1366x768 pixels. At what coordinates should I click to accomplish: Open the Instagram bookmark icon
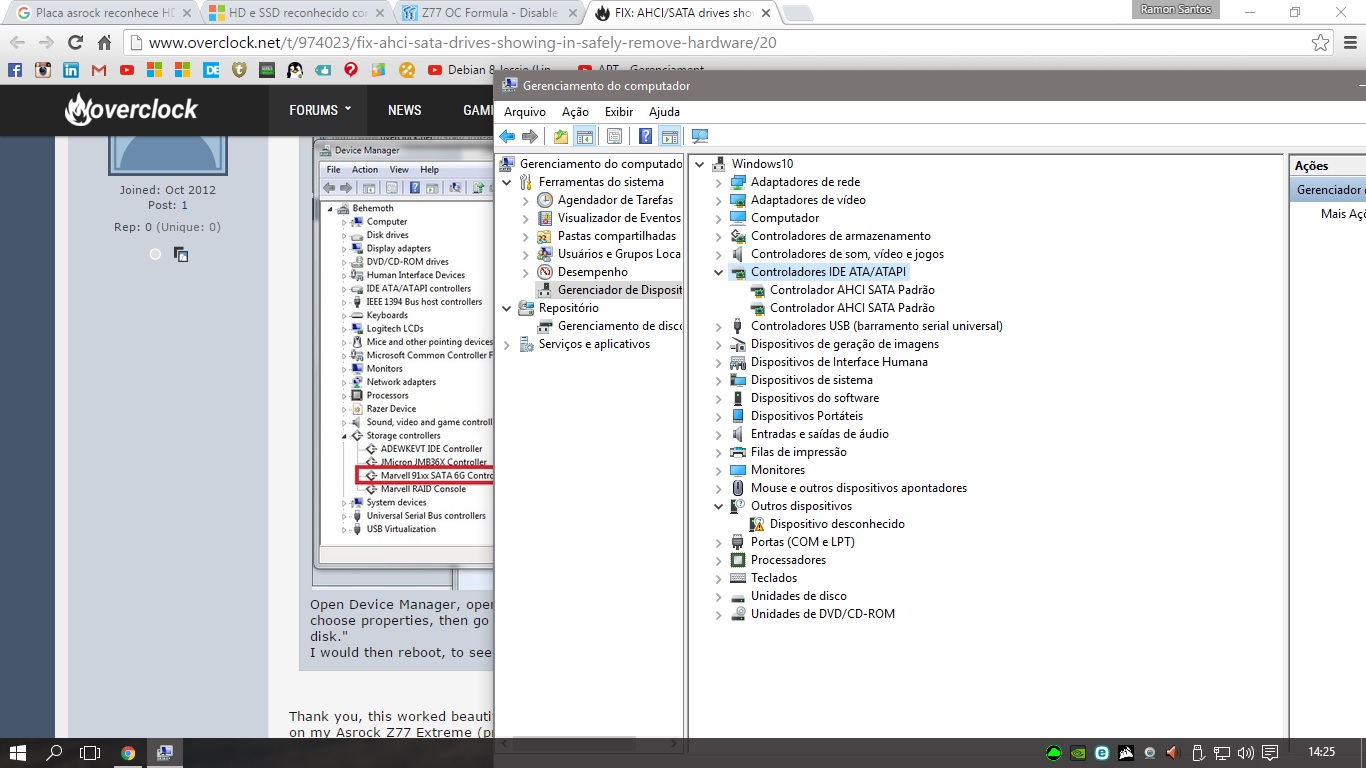tap(43, 70)
